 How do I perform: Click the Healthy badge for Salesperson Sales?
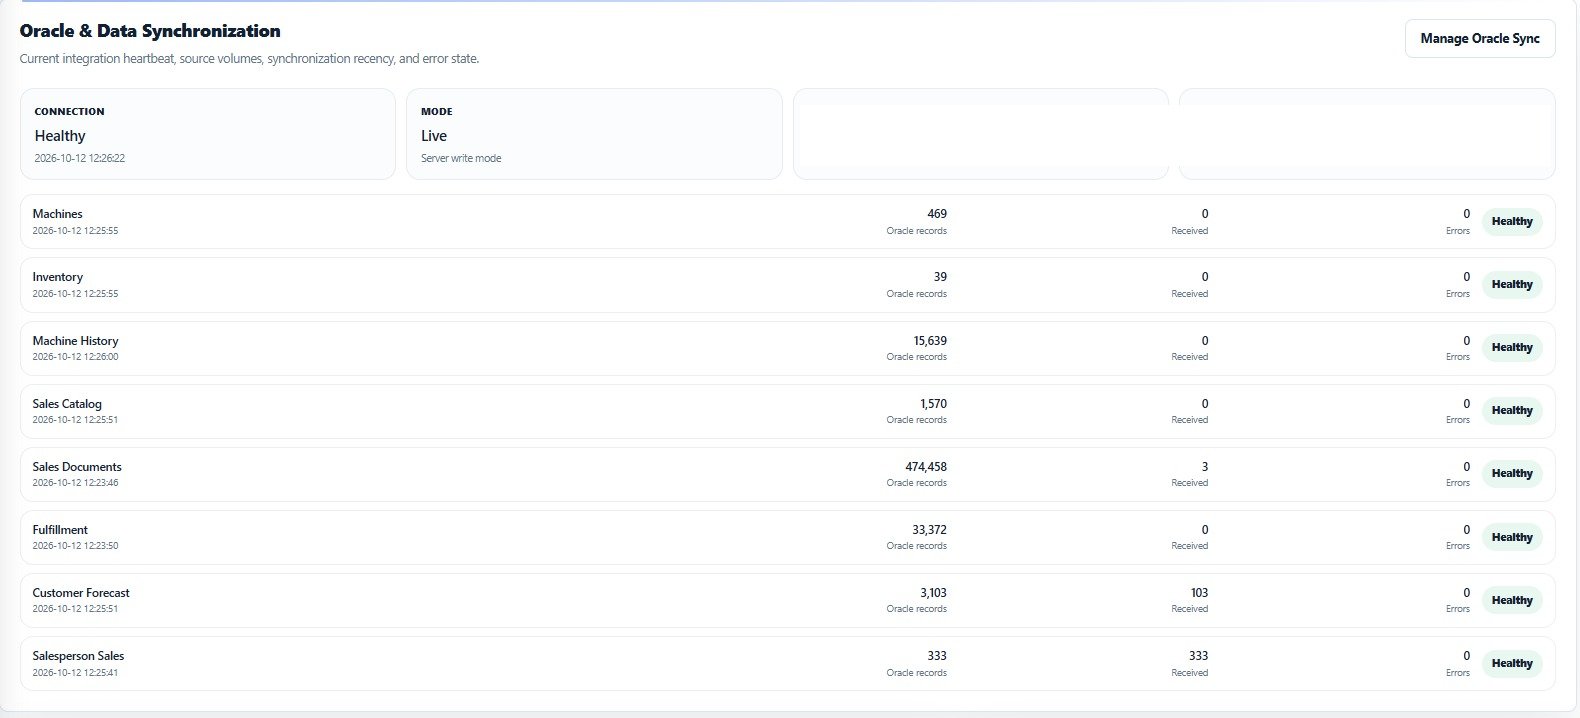click(1512, 664)
